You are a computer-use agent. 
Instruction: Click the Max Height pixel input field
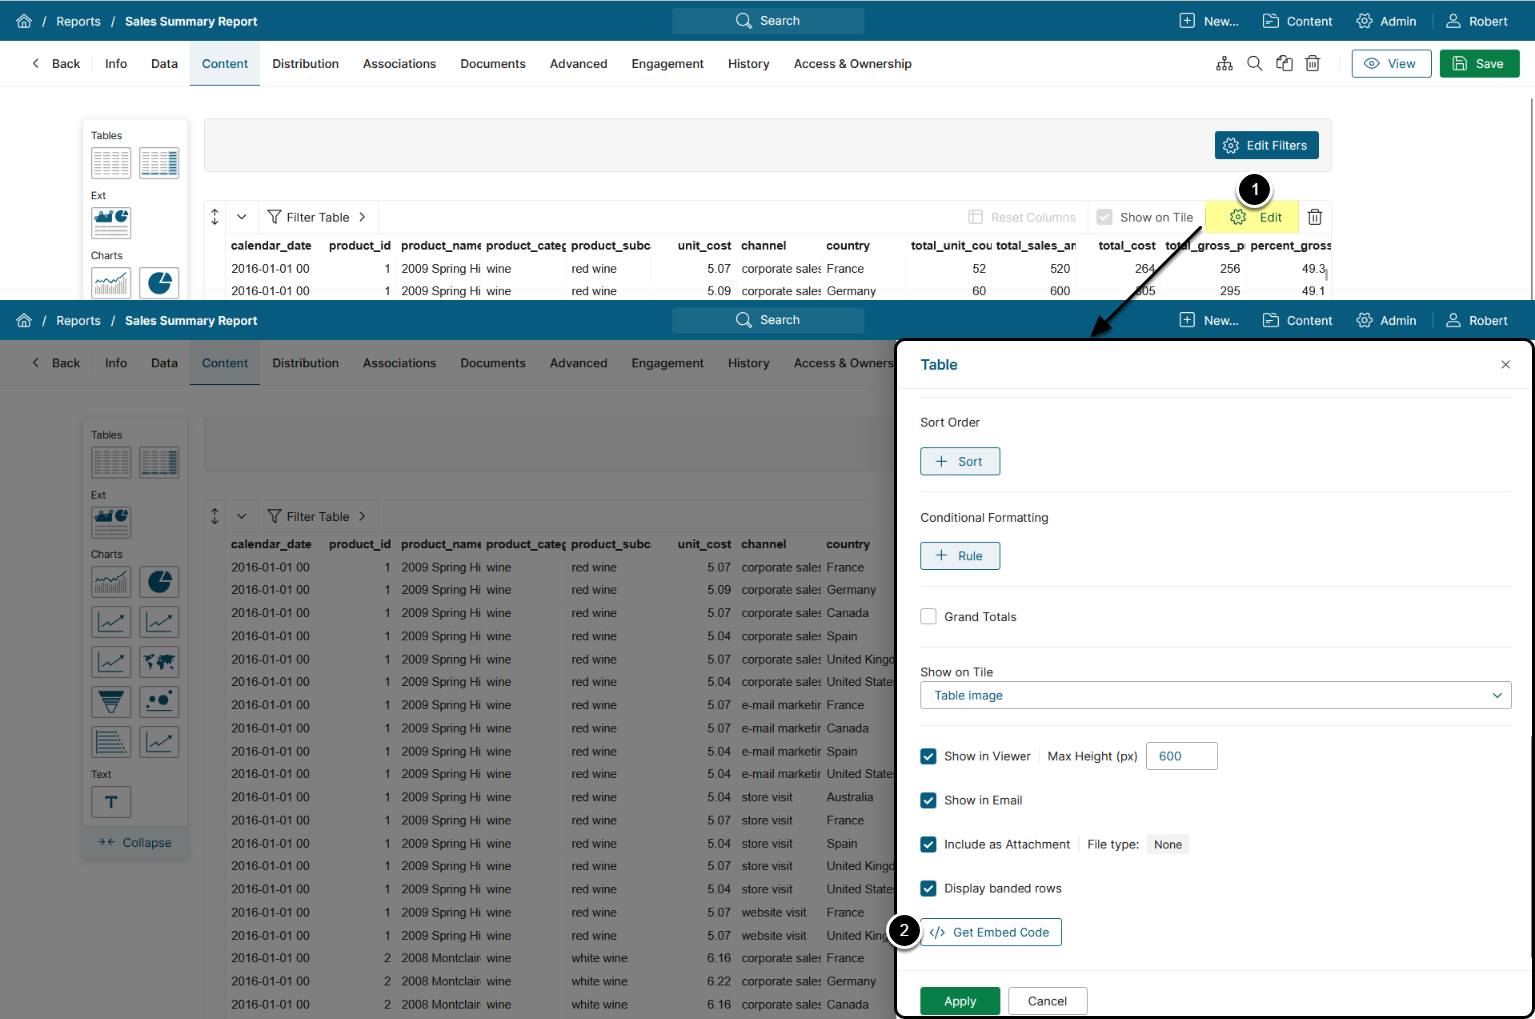1181,757
